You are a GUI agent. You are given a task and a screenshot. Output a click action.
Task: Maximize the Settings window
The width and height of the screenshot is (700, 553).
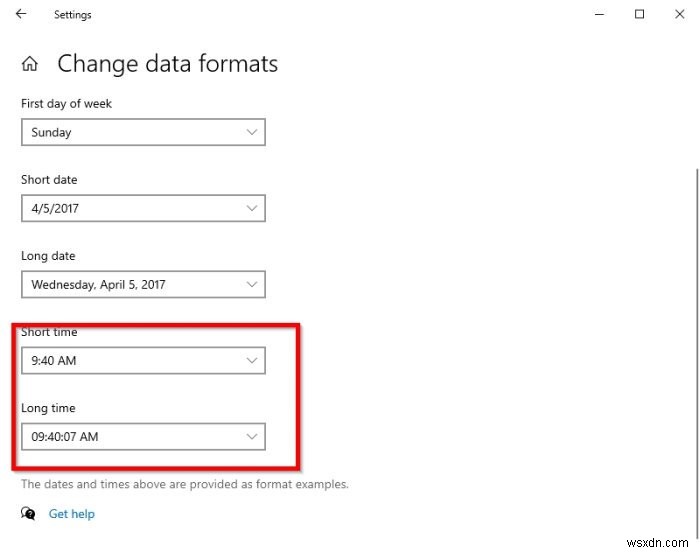tap(639, 14)
